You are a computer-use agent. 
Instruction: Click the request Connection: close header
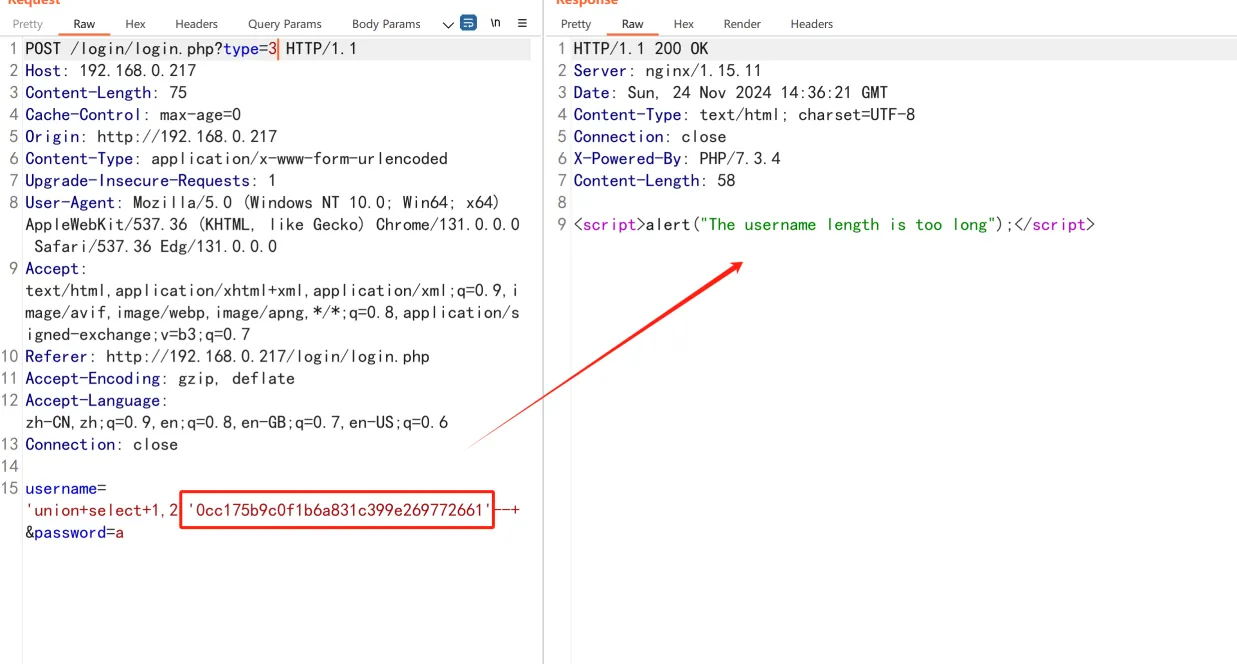coord(102,445)
